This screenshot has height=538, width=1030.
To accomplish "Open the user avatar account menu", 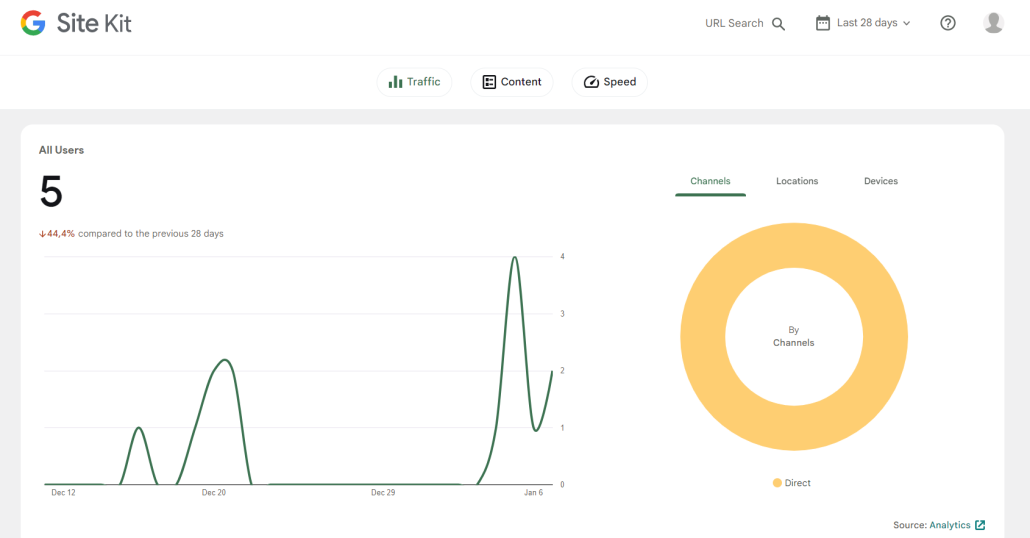I will tap(993, 23).
